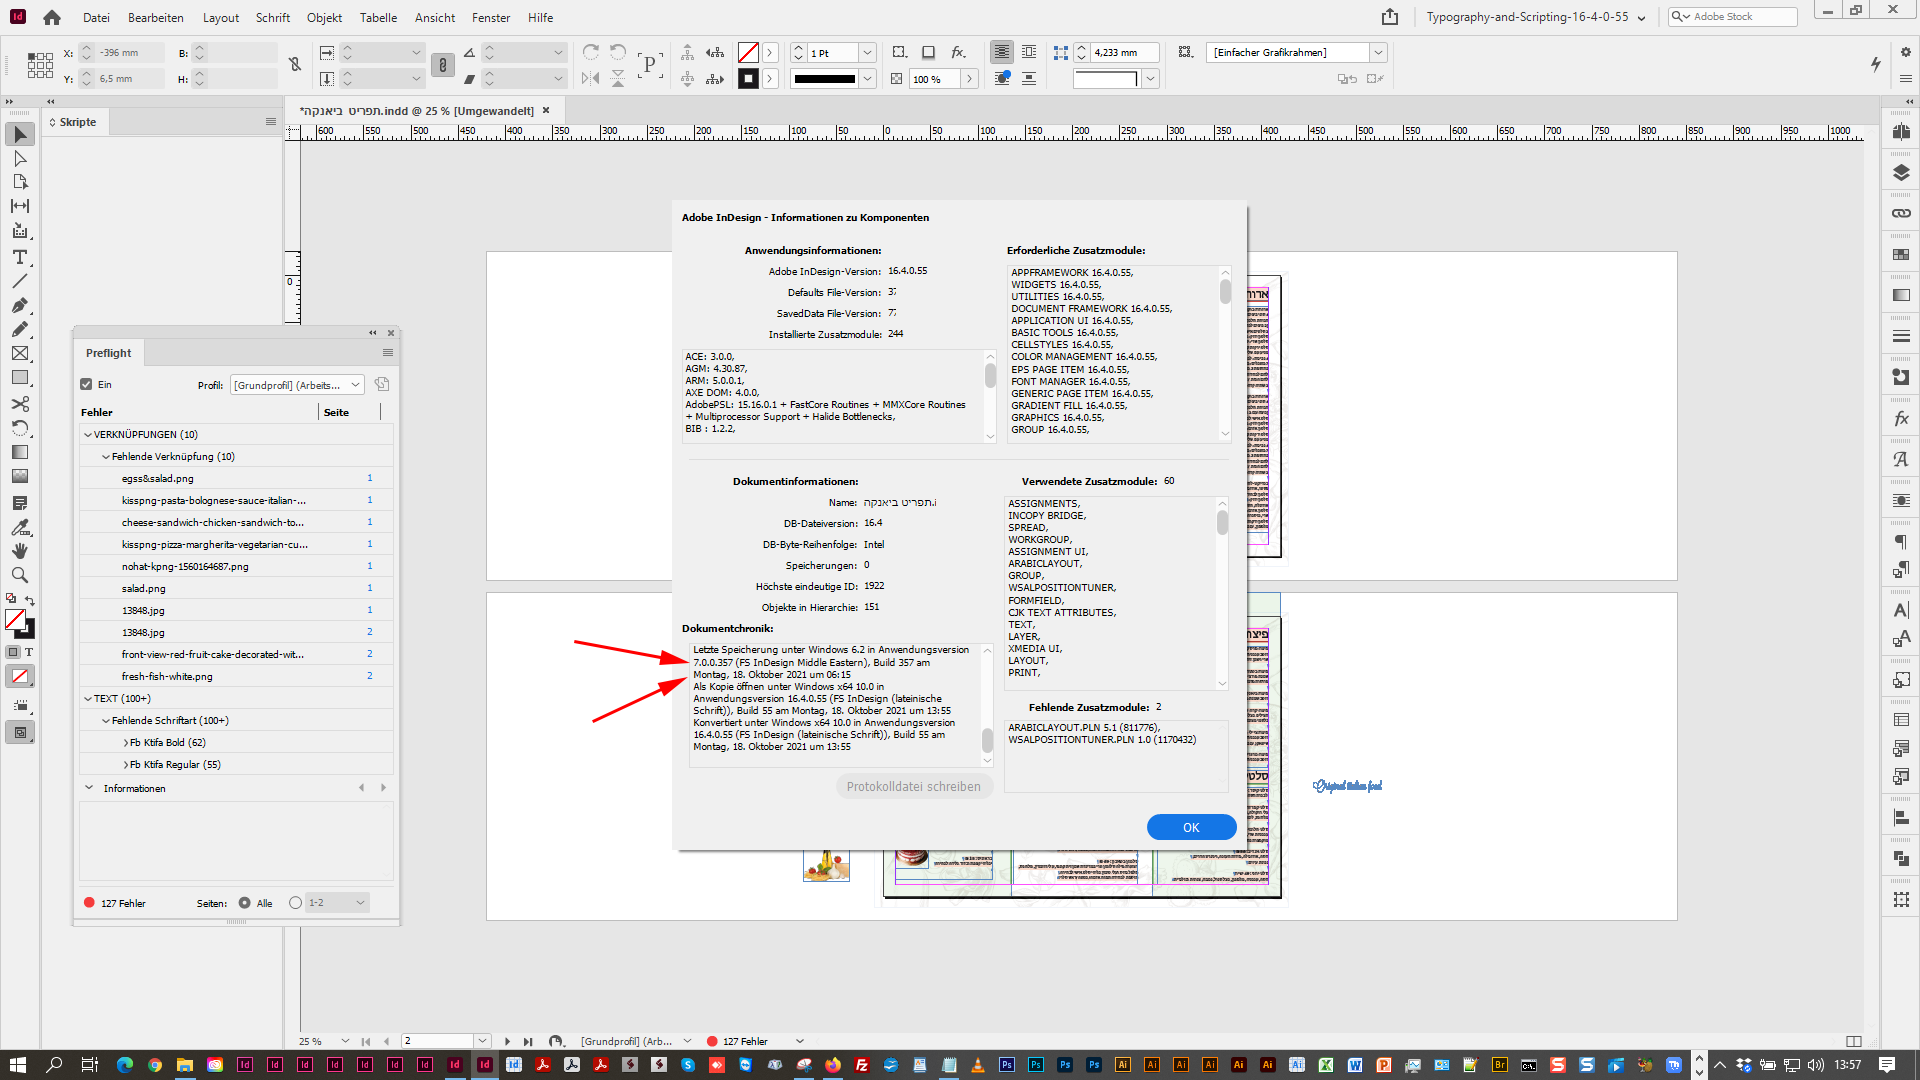Choose the Zoom tool

[19, 575]
